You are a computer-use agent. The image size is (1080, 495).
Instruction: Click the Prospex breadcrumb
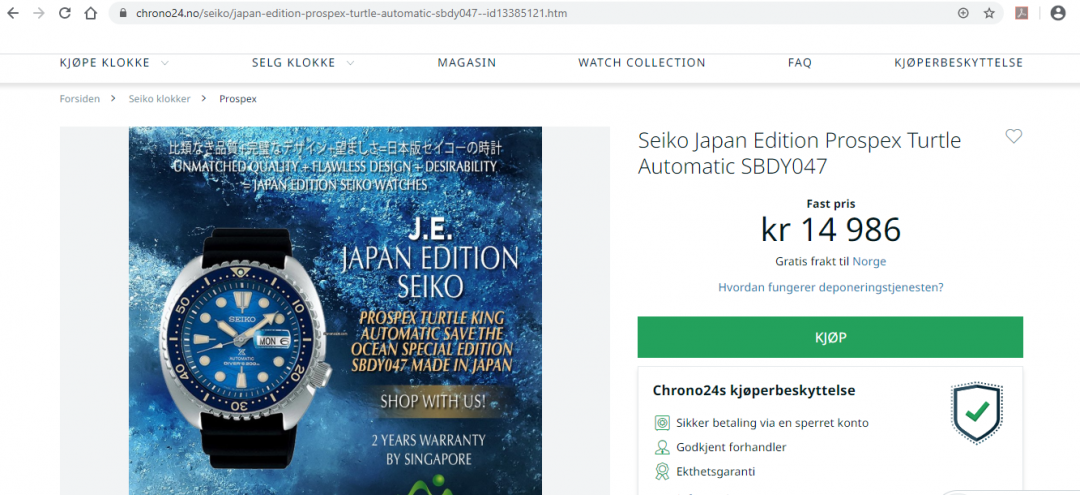pyautogui.click(x=238, y=98)
